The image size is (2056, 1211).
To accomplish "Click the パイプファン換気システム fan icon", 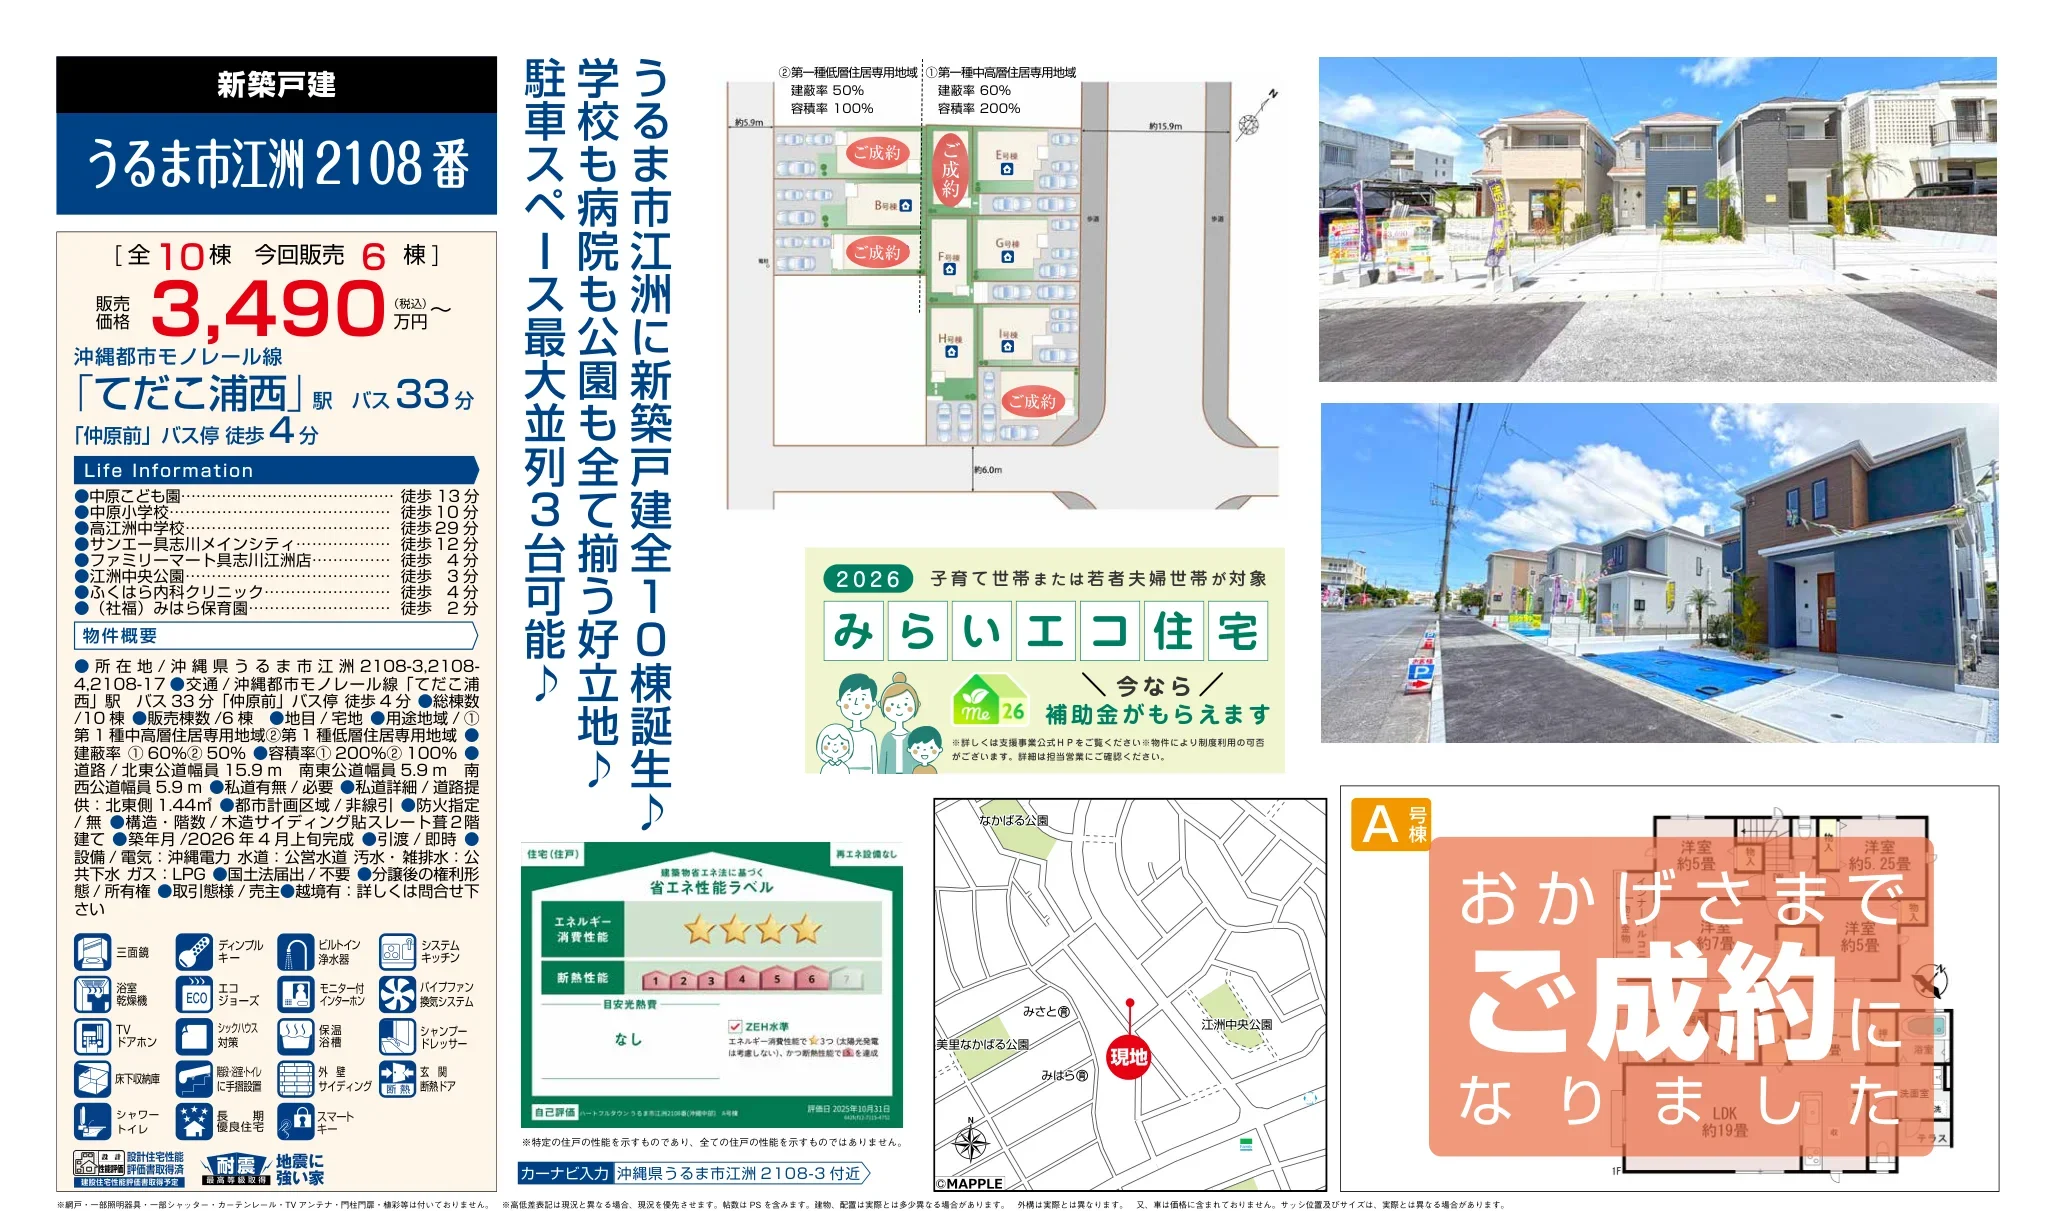I will pos(397,995).
